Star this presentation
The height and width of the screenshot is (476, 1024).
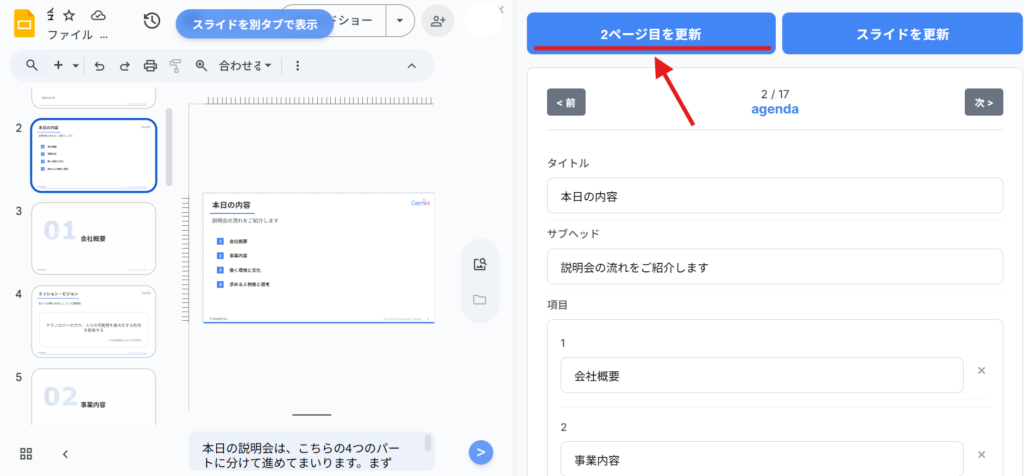pos(70,15)
